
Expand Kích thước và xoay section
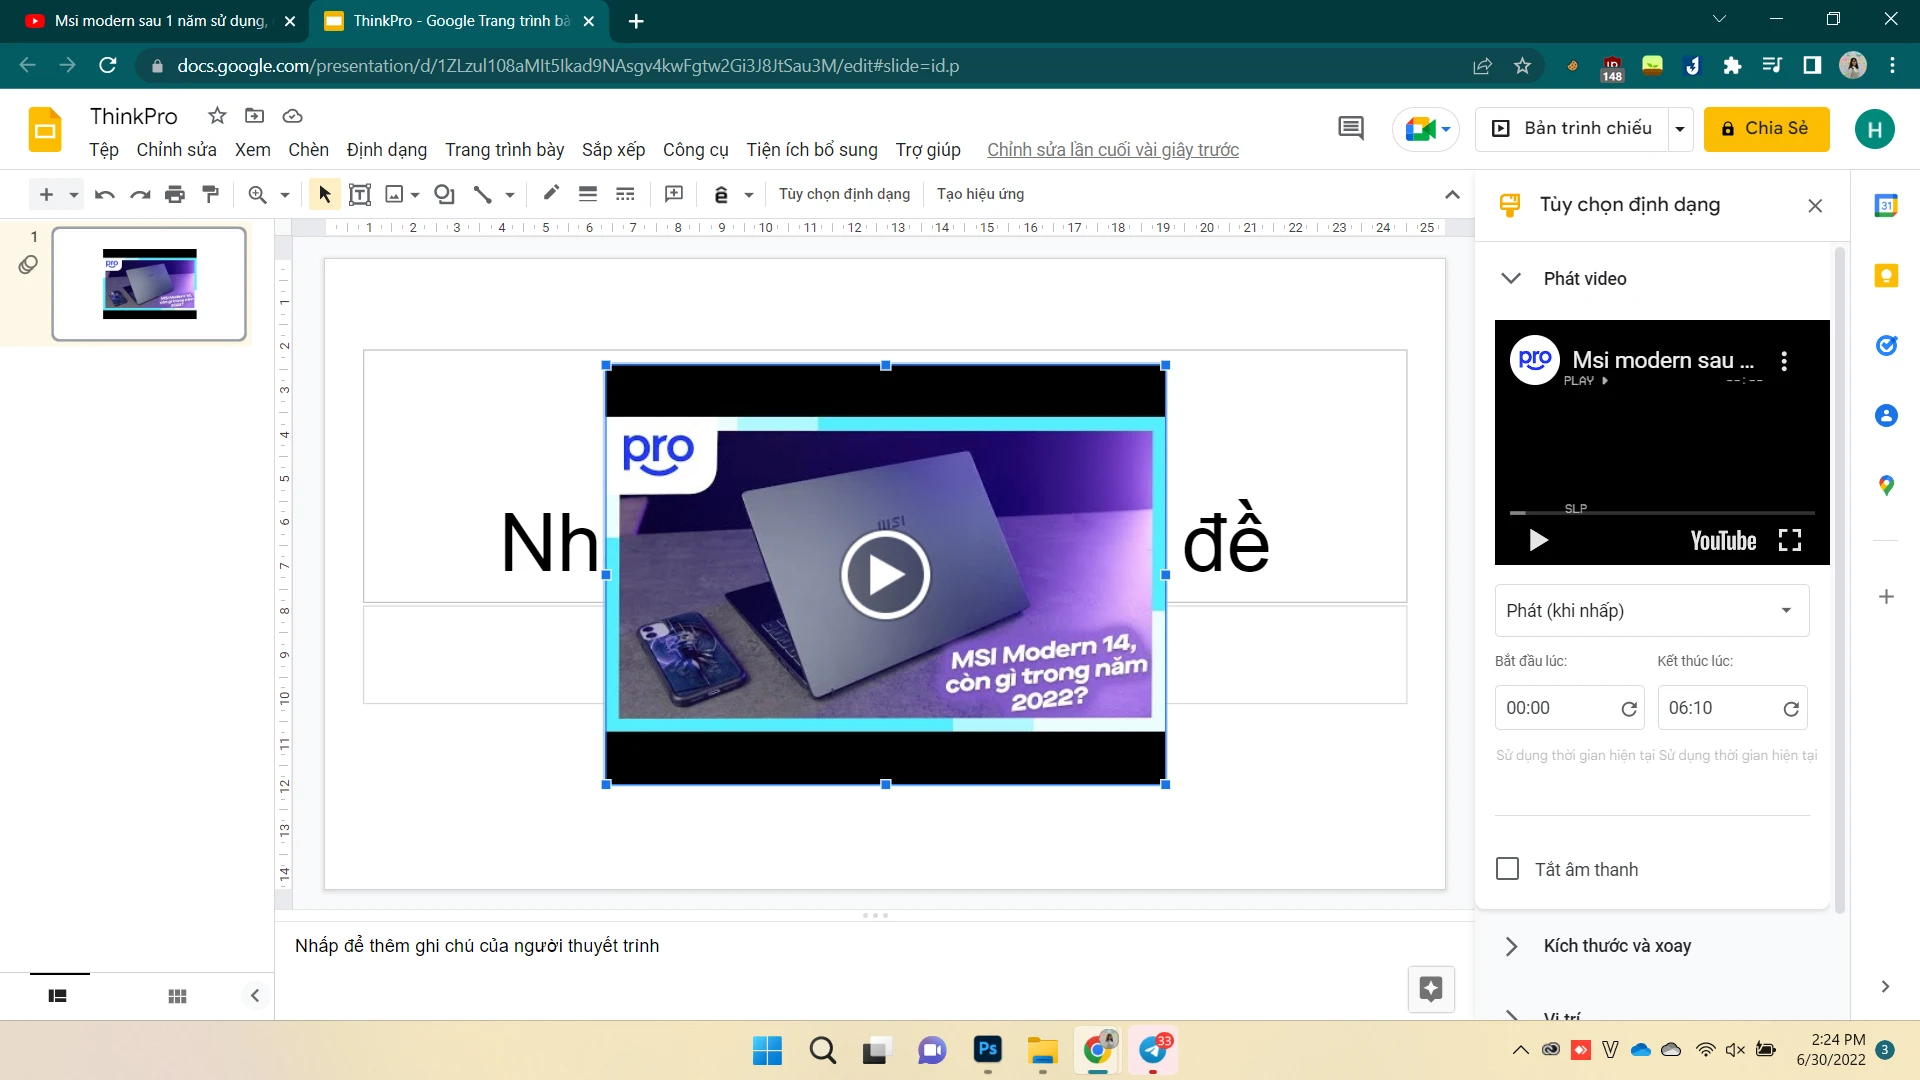coord(1511,946)
